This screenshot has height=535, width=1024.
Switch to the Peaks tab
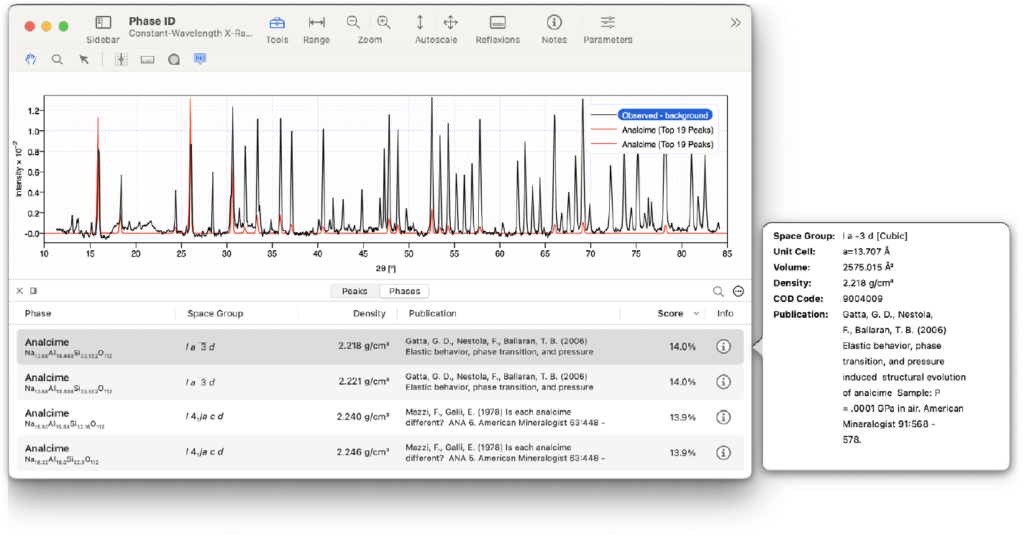pyautogui.click(x=354, y=291)
